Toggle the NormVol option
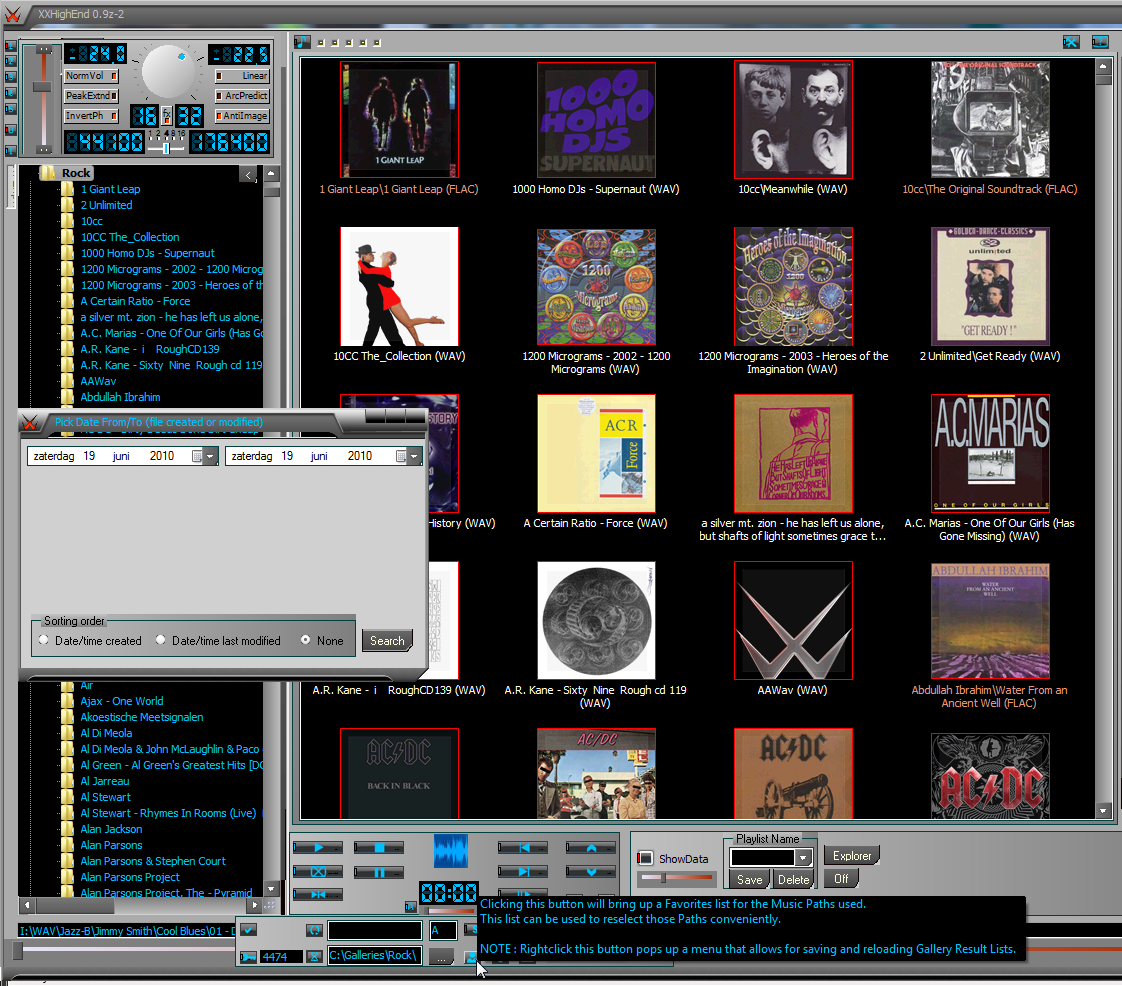 click(x=92, y=76)
